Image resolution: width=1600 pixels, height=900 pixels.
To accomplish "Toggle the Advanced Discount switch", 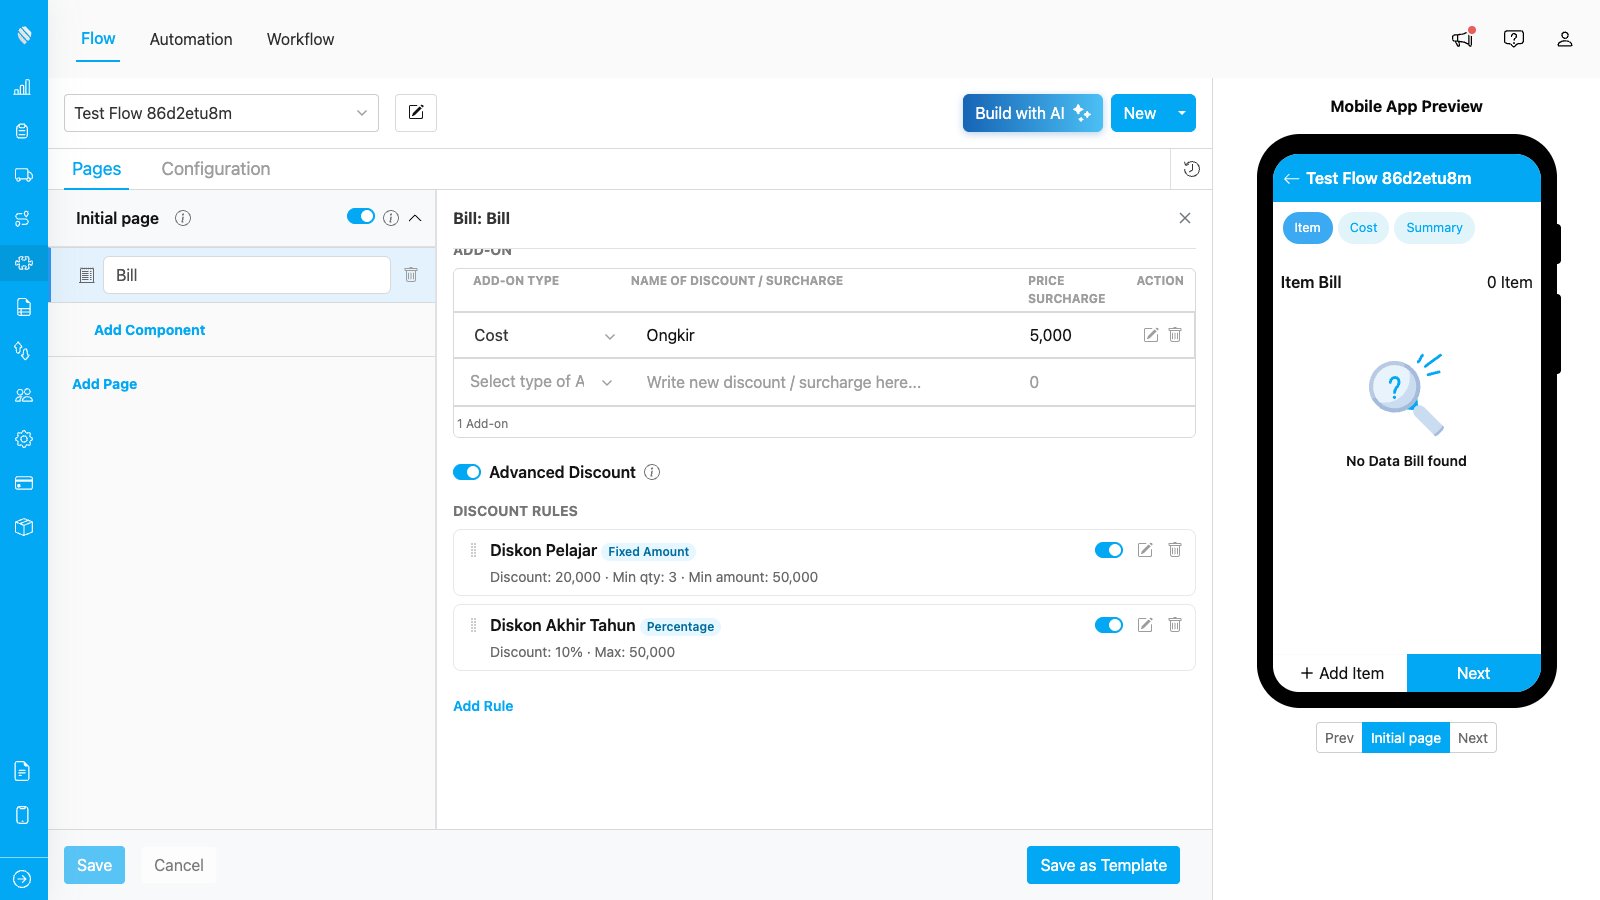I will pos(467,472).
